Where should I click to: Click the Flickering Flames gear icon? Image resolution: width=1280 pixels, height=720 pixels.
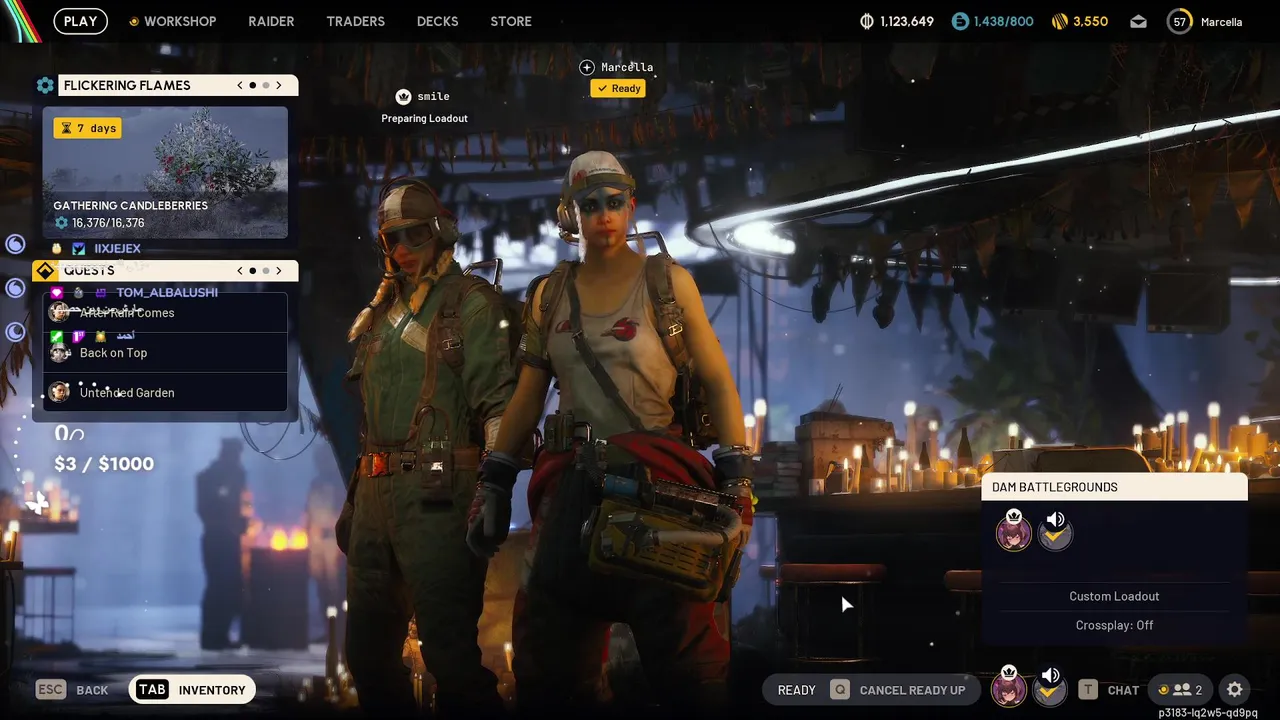tap(45, 85)
